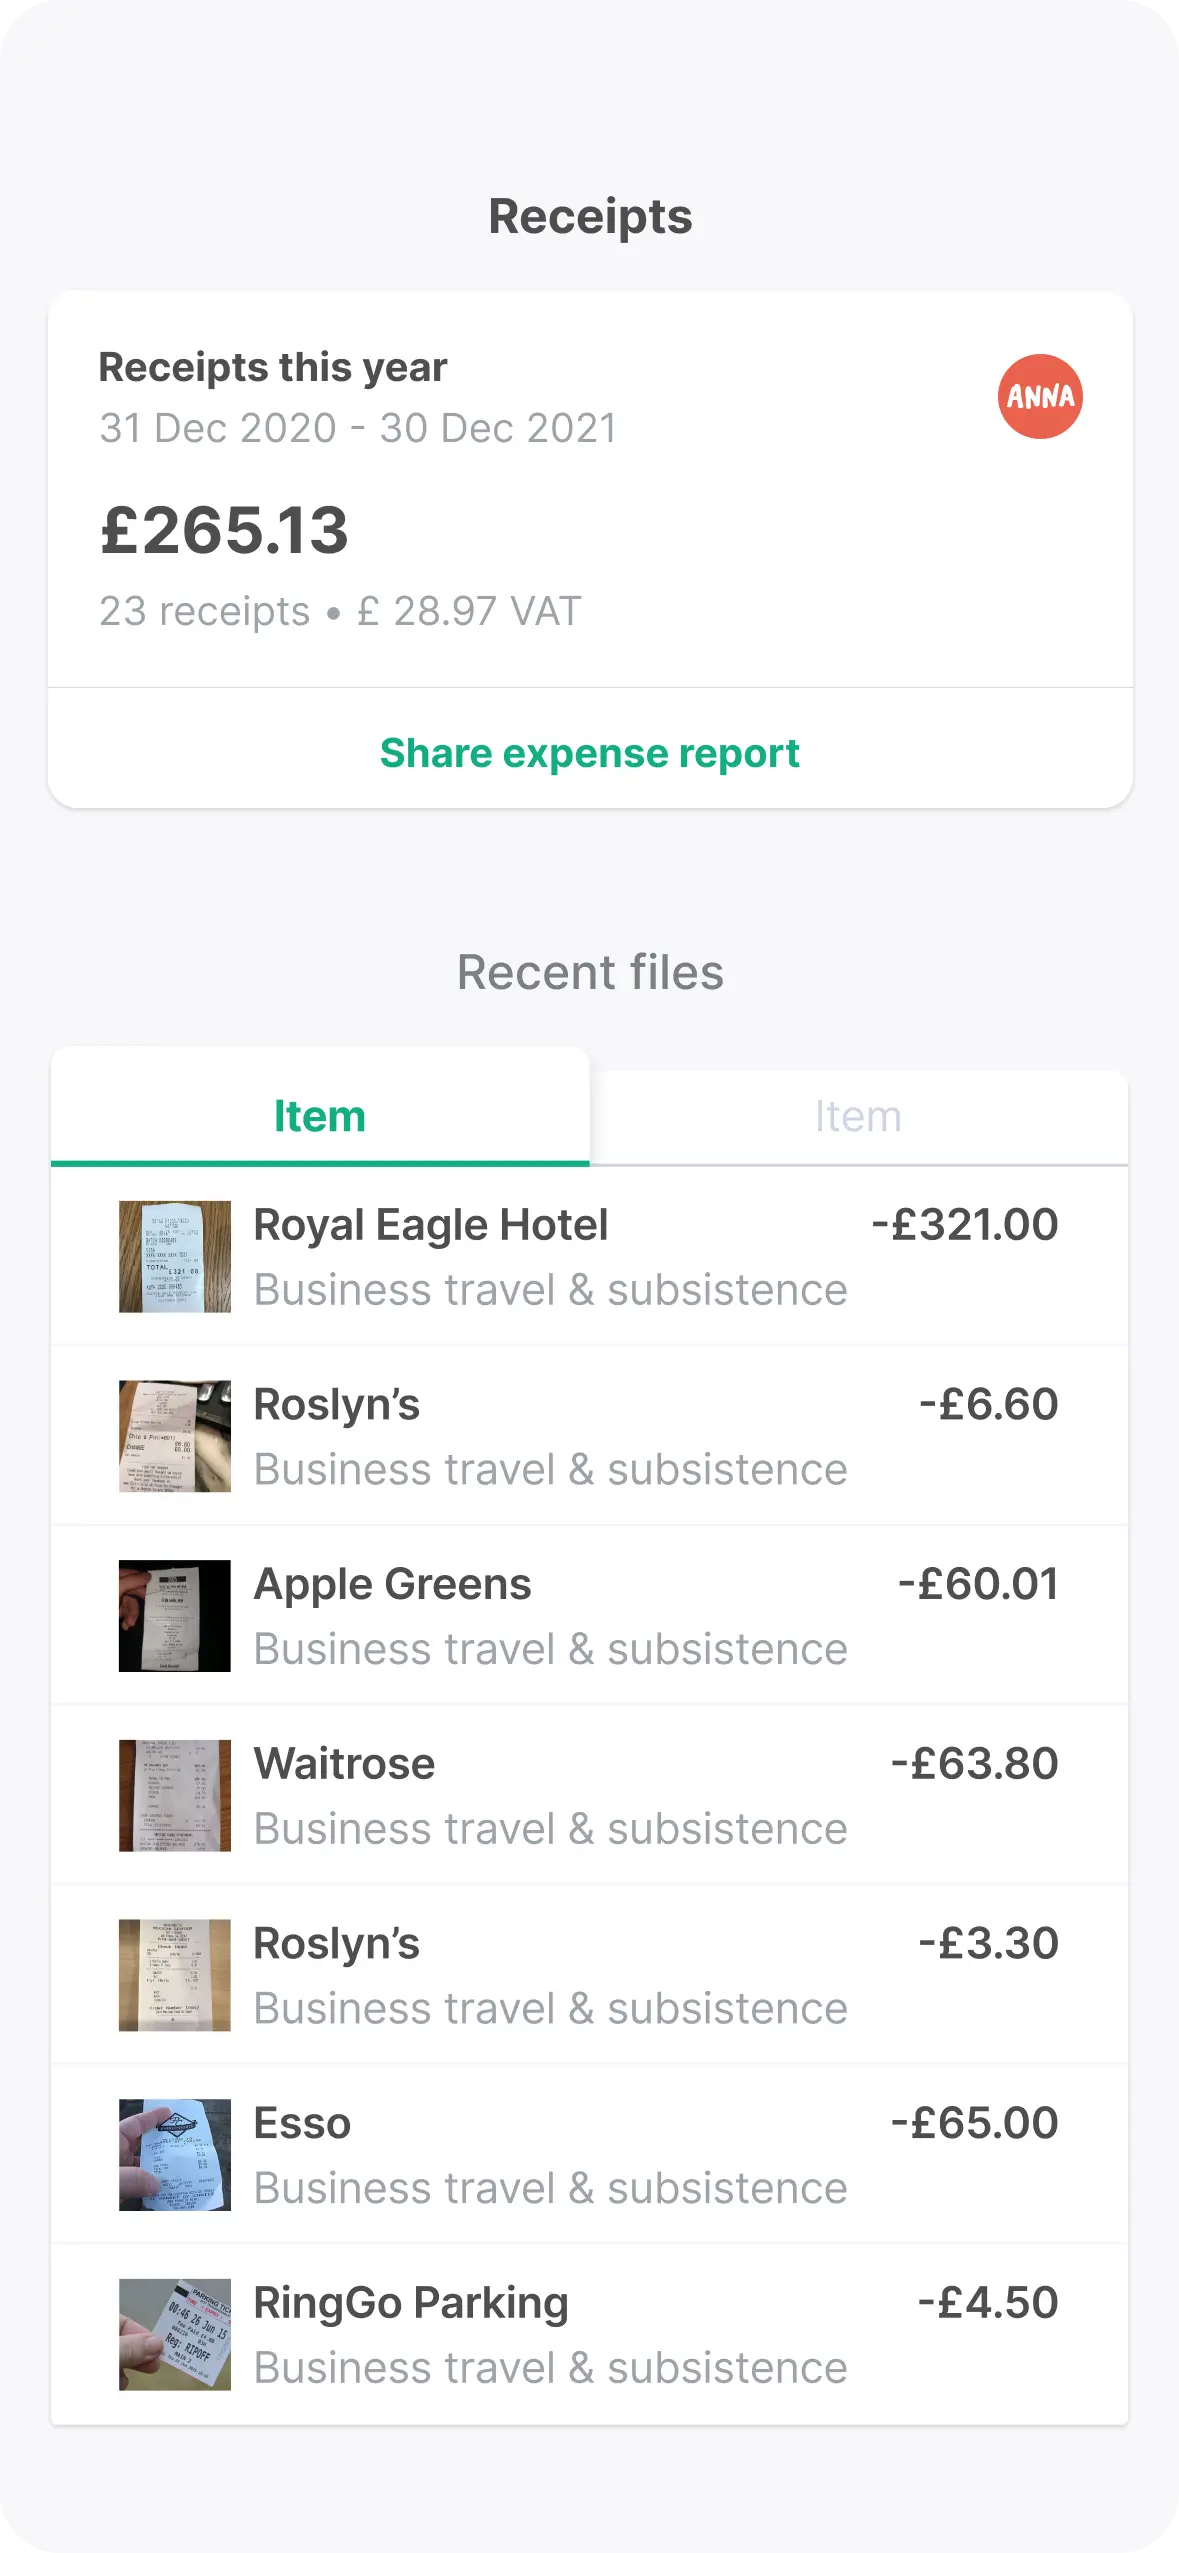Switch to the greyed-out Item tab
Screen dimensions: 1179x2553
tap(858, 1116)
